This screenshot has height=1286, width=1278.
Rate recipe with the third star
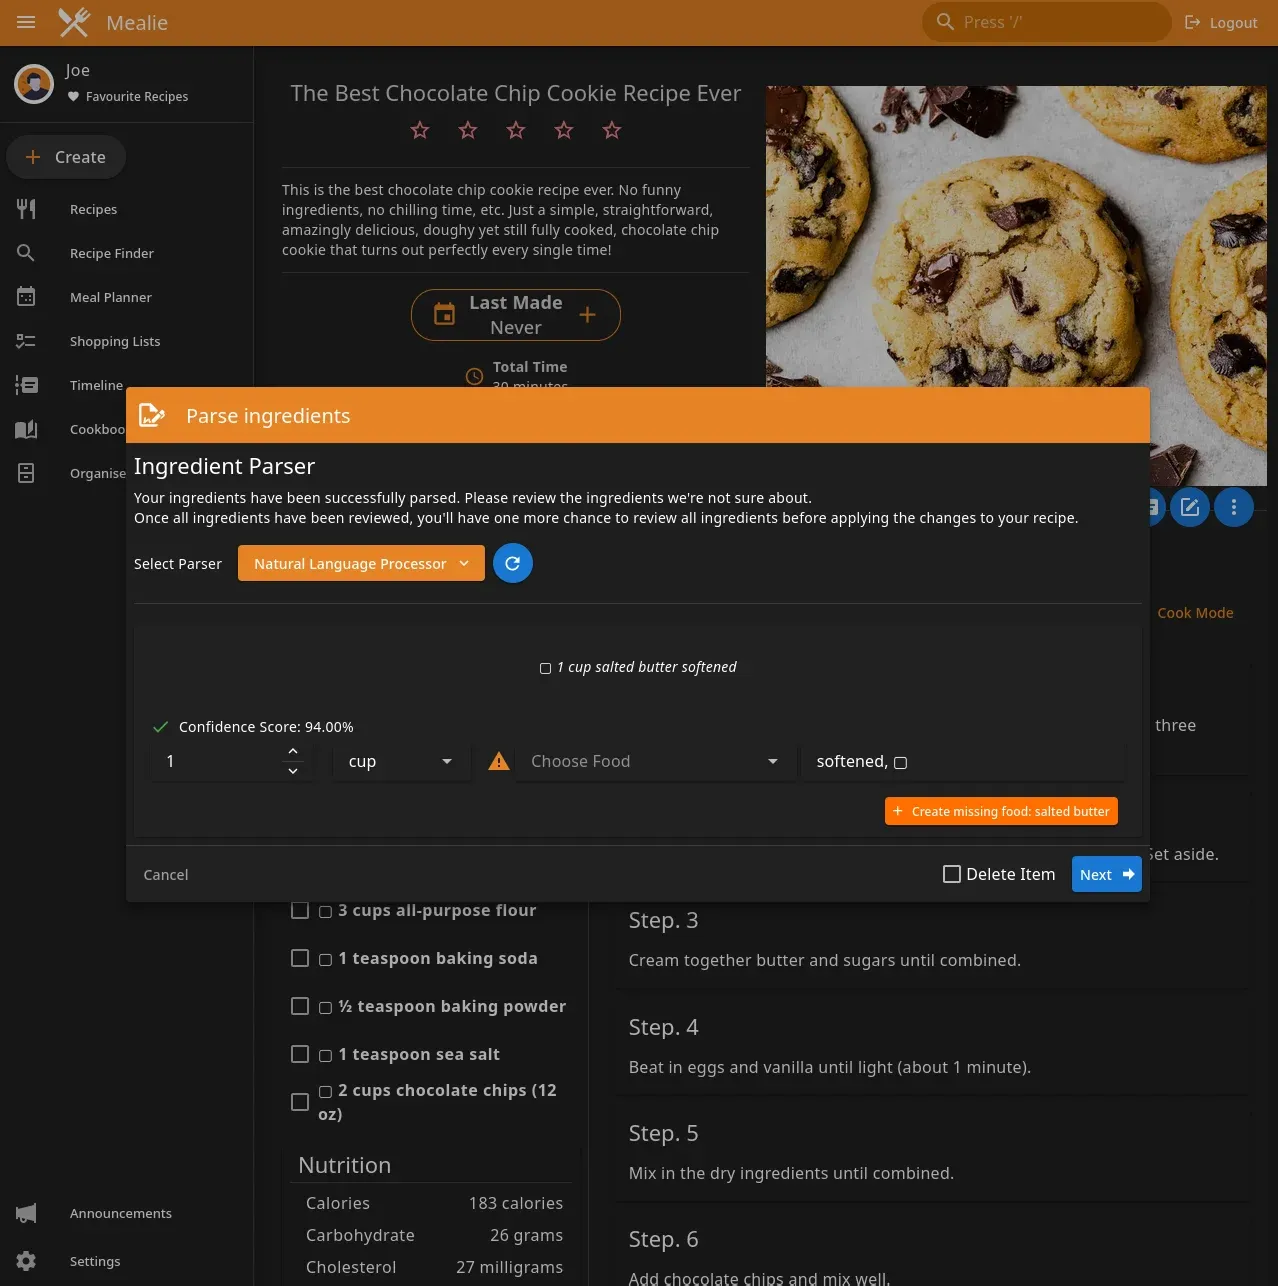(516, 130)
